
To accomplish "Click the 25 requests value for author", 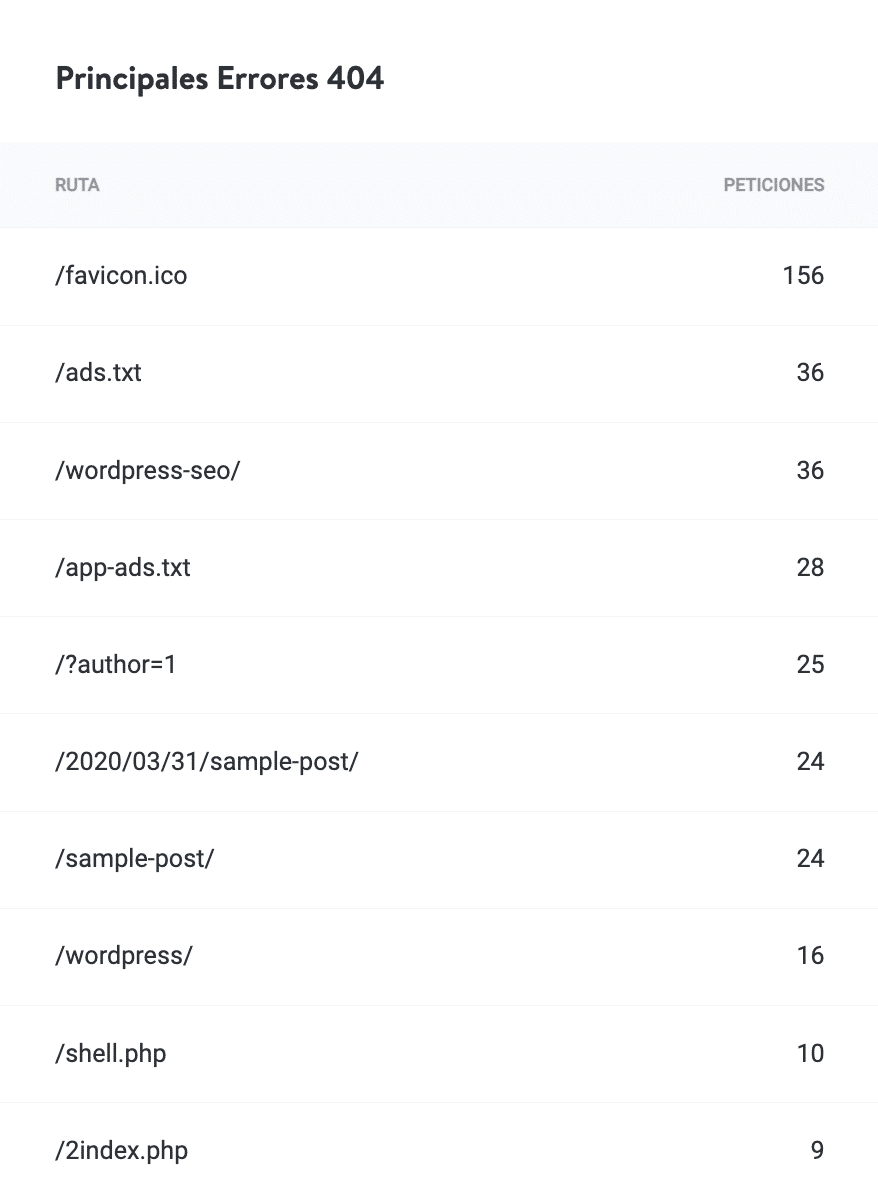I will [810, 664].
